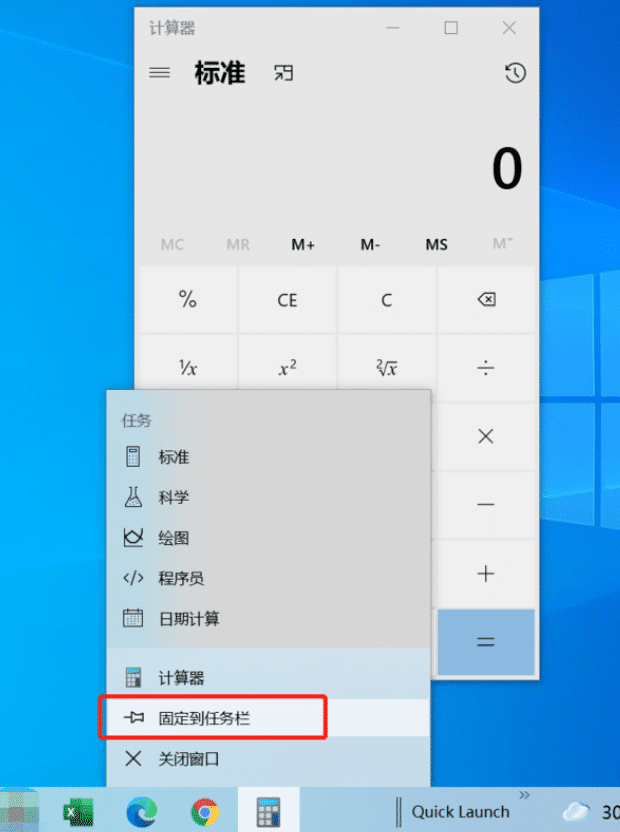Click the MR memory recall button
Image resolution: width=620 pixels, height=832 pixels.
[x=238, y=245]
